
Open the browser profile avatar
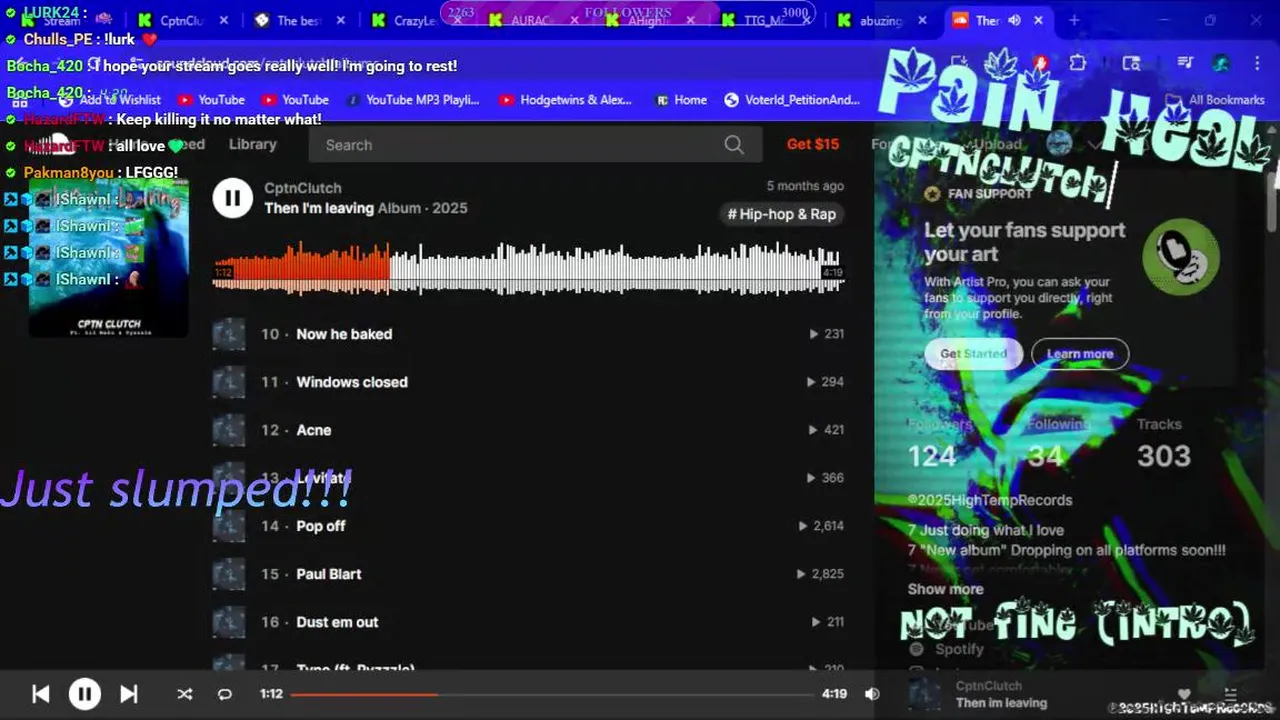tap(1221, 63)
